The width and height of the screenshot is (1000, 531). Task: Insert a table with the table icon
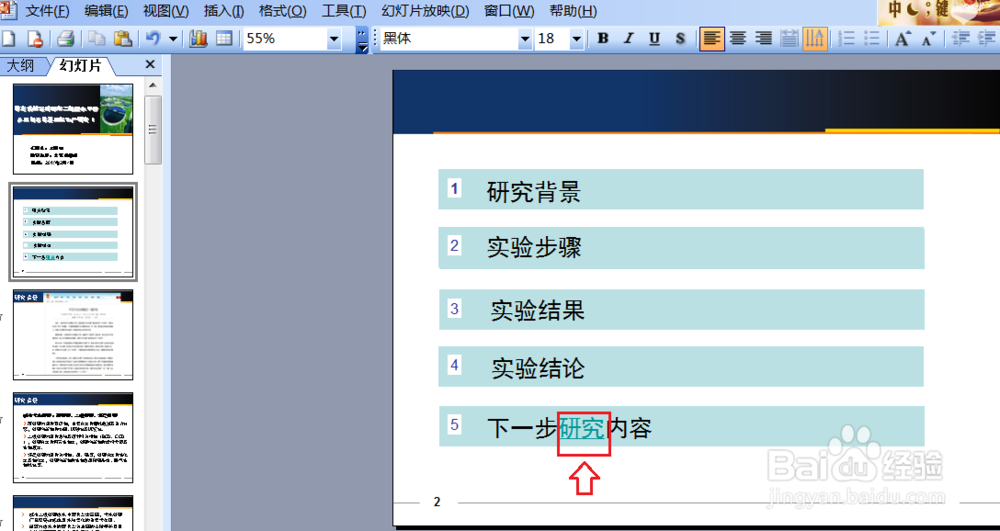[224, 39]
